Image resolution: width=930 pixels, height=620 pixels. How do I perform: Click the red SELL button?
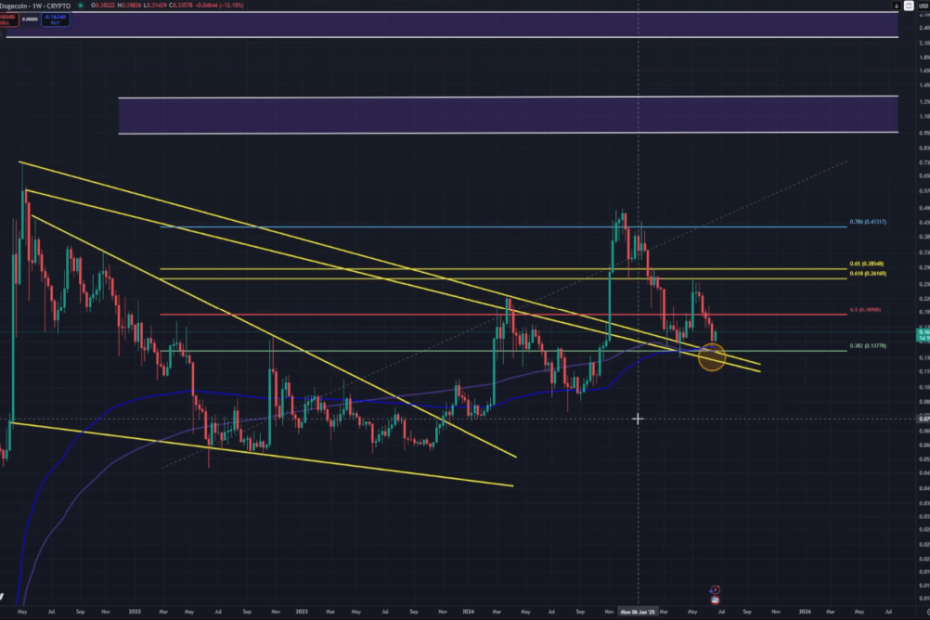(x=7, y=18)
